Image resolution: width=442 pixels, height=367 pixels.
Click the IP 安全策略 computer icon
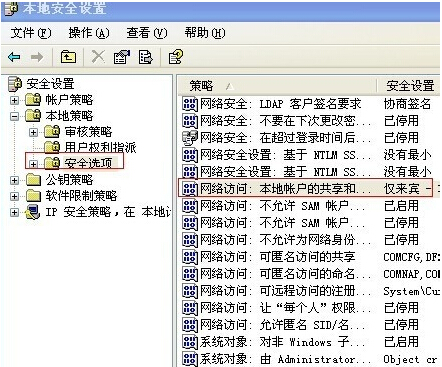pyautogui.click(x=33, y=212)
